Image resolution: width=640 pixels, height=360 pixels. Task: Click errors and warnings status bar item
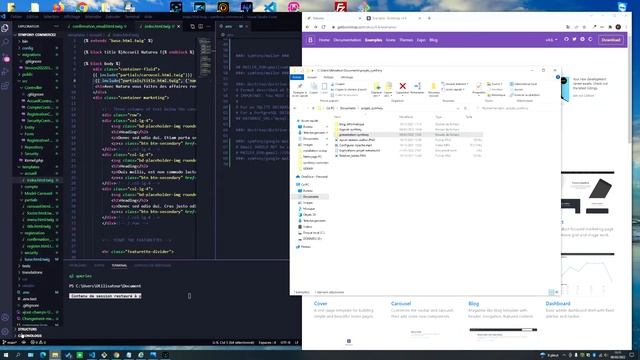click(39, 342)
